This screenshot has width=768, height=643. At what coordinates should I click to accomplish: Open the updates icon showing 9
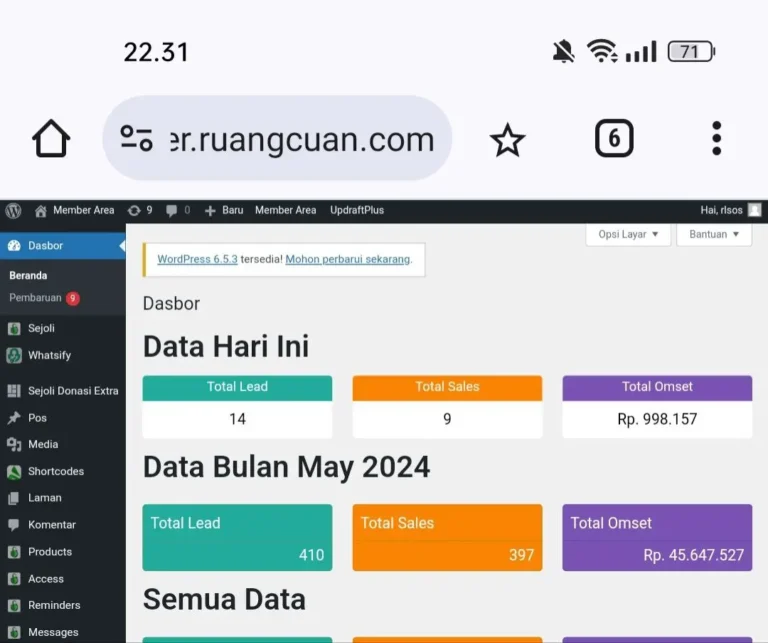[139, 210]
